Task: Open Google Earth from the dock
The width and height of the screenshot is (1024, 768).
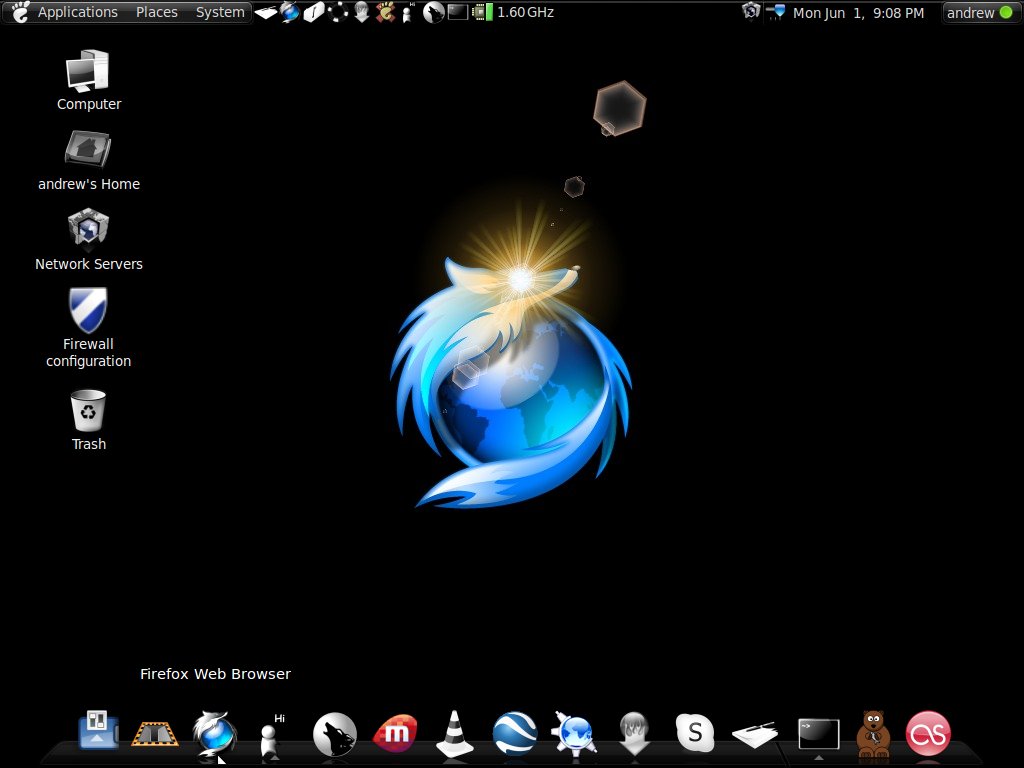Action: 515,735
